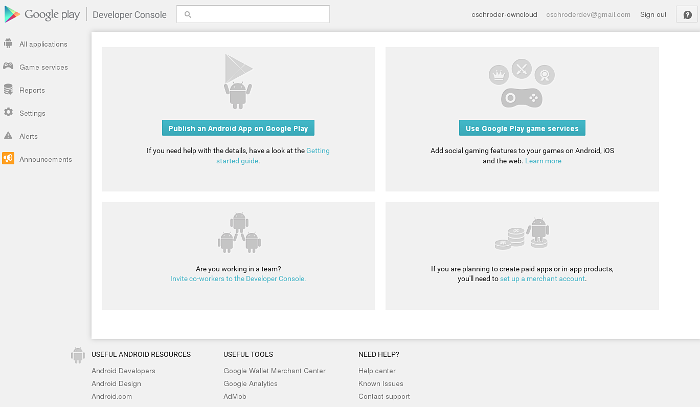
Task: Invite co-workers to the Developer Console
Action: click(x=238, y=278)
